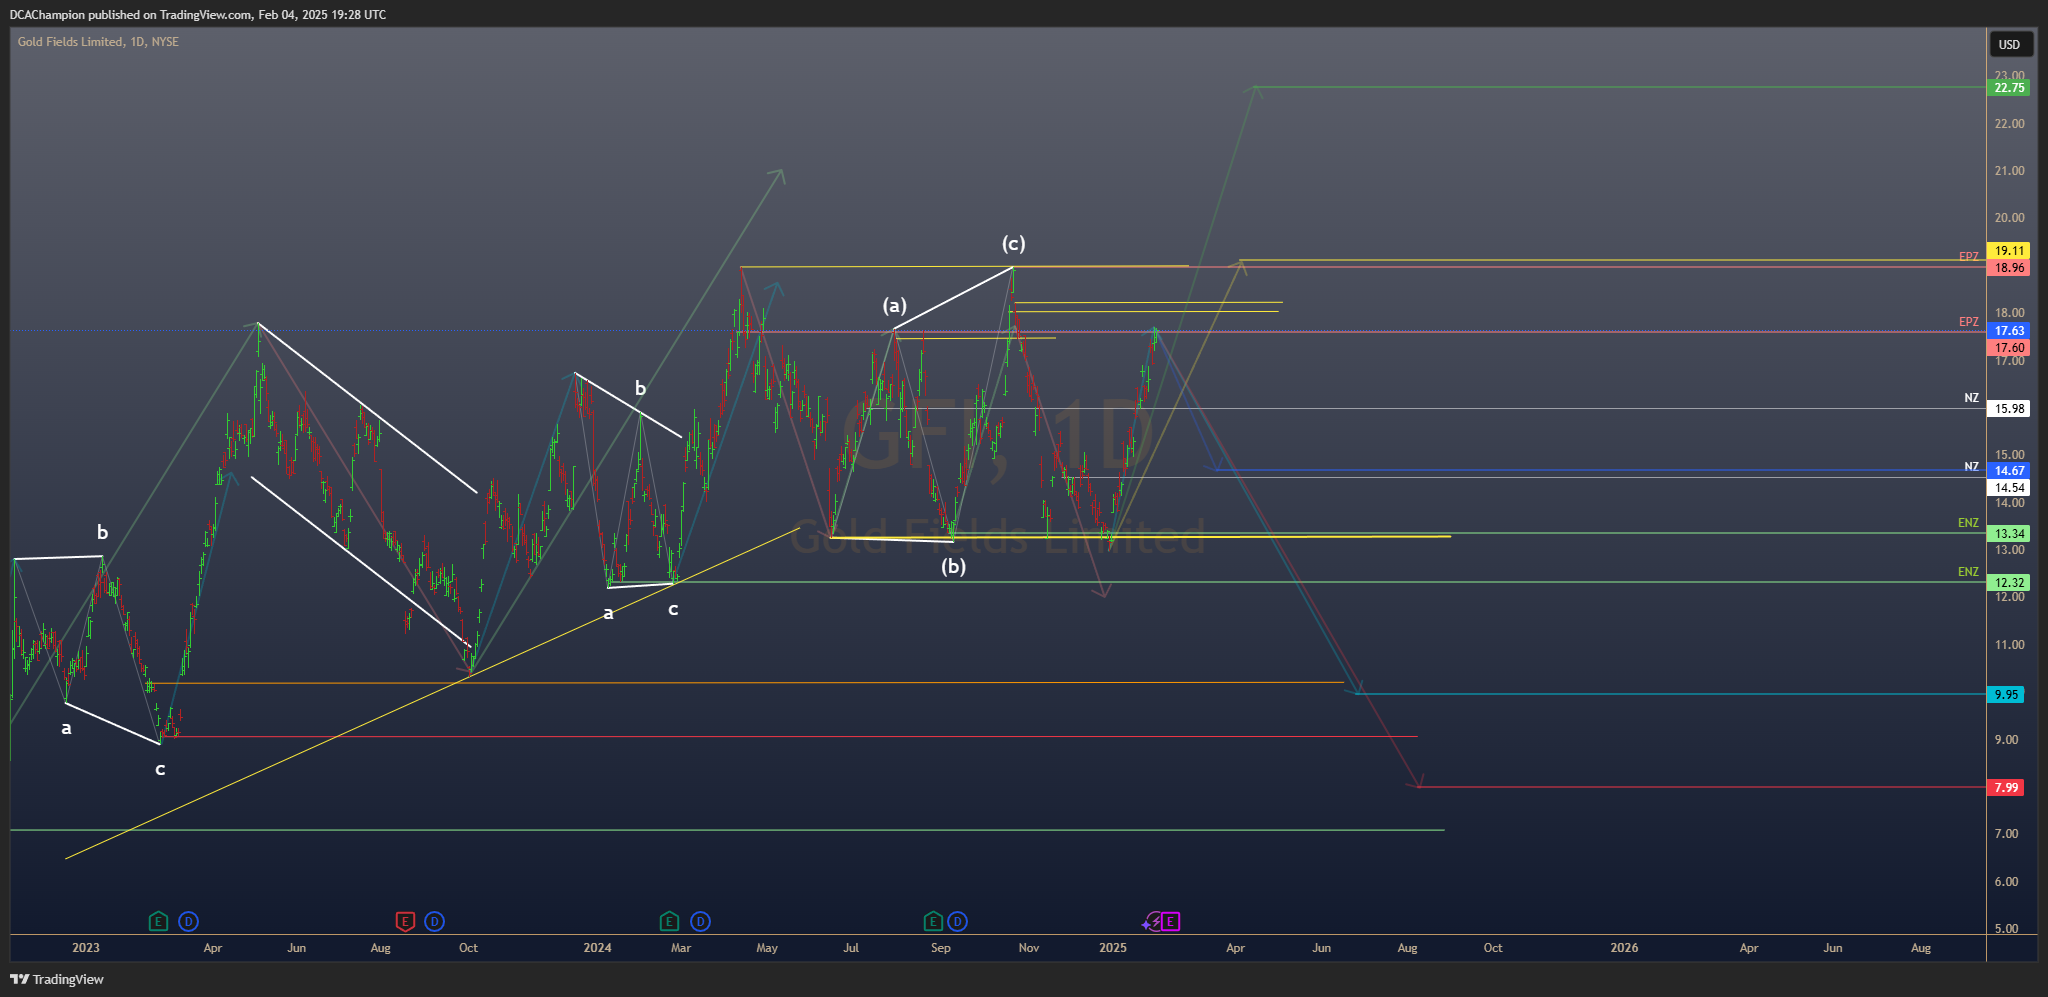
Task: Click the EPZ label beside 18.96
Action: [x=1968, y=257]
